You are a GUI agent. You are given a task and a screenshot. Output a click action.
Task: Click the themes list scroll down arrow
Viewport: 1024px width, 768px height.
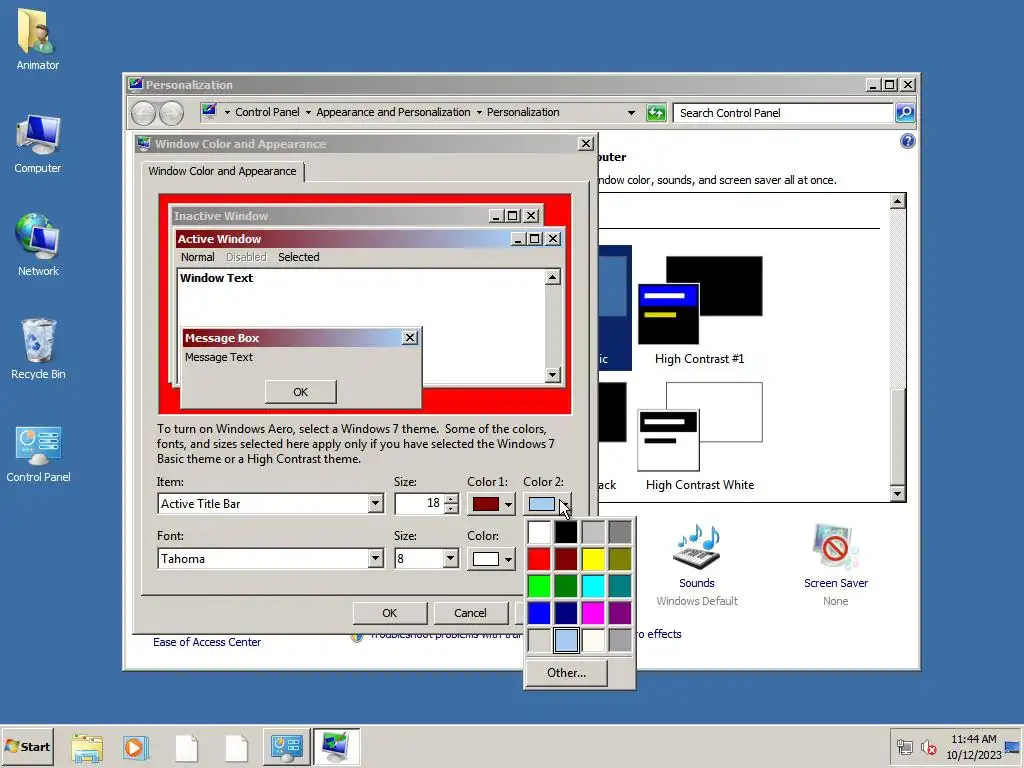coord(898,494)
